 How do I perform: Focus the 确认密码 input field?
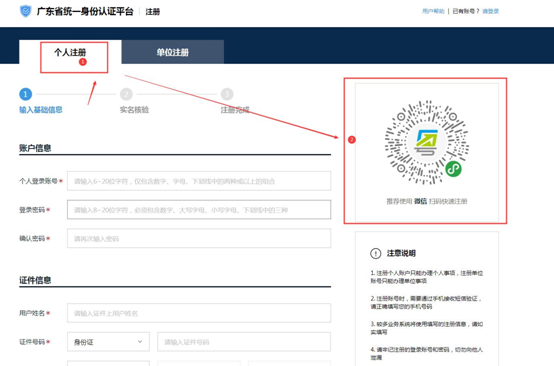point(199,238)
